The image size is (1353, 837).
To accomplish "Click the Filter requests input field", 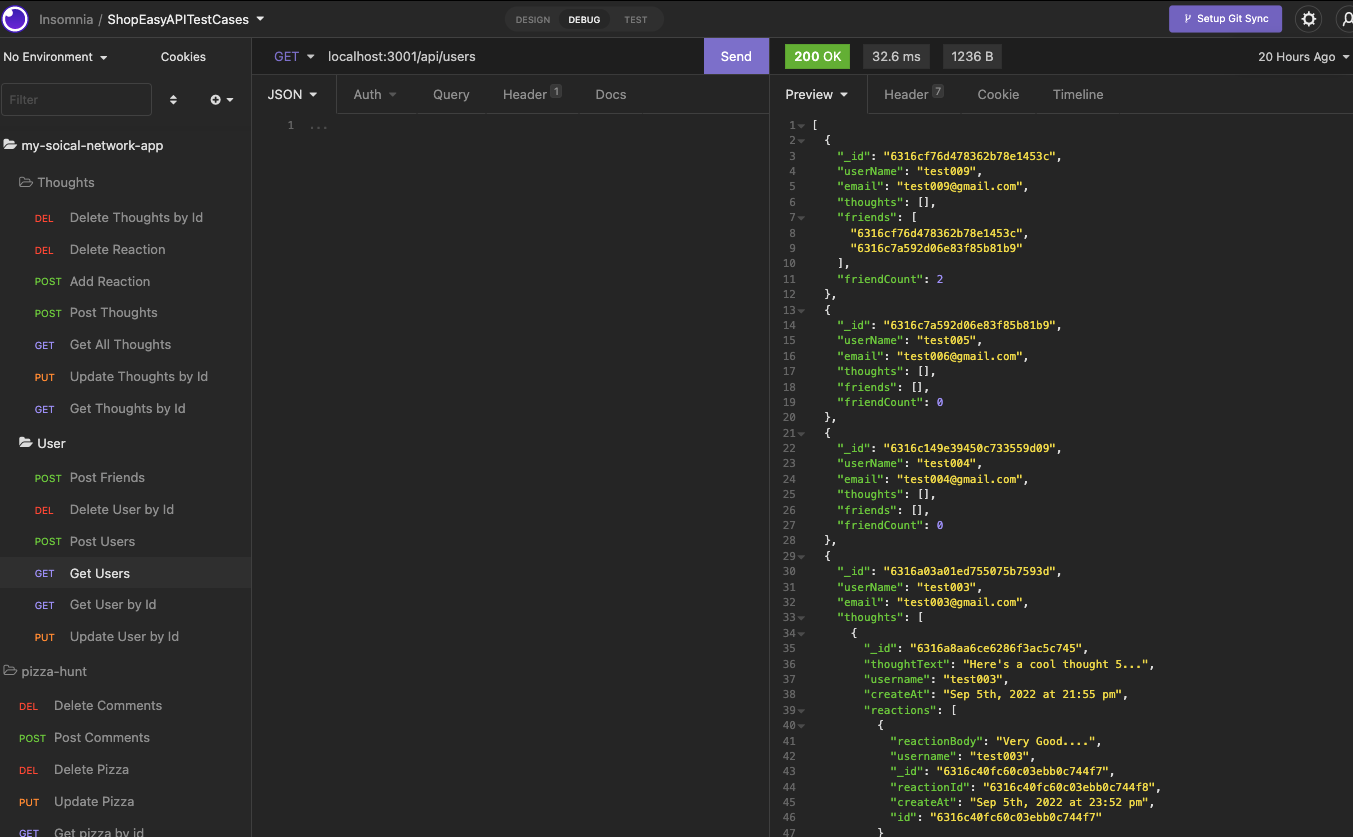I will [x=76, y=99].
